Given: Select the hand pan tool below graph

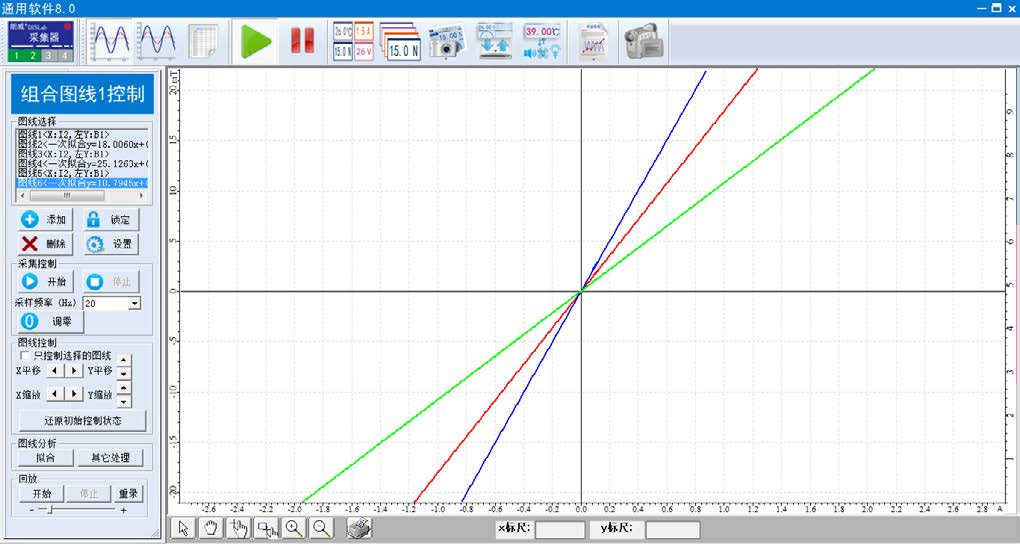Looking at the screenshot, I should [x=210, y=529].
